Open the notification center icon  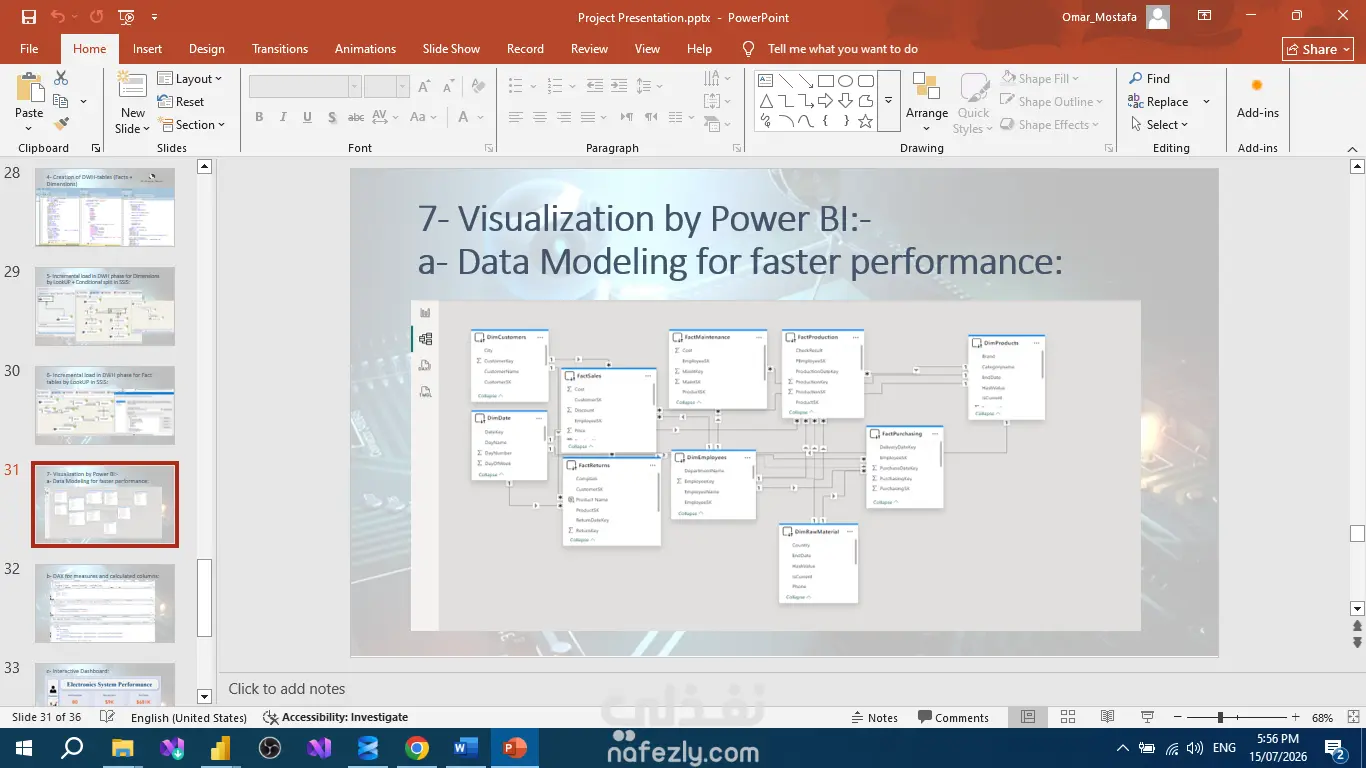tap(1336, 748)
